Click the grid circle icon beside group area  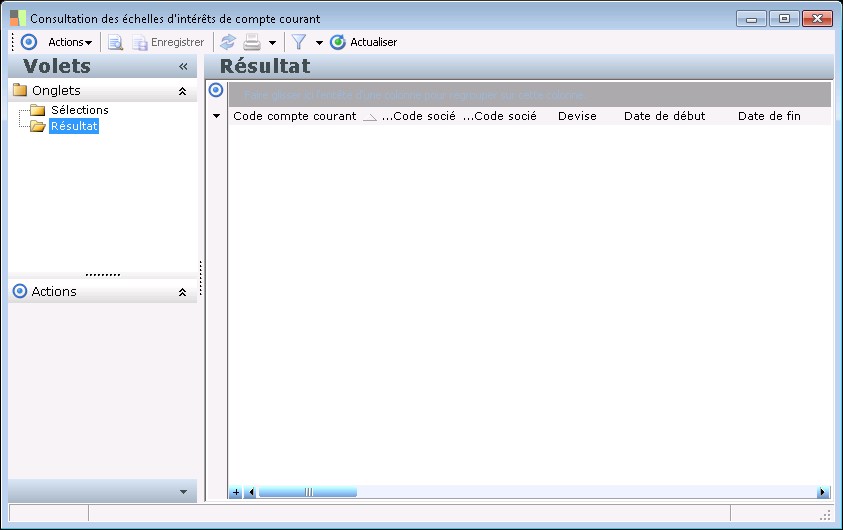click(216, 90)
